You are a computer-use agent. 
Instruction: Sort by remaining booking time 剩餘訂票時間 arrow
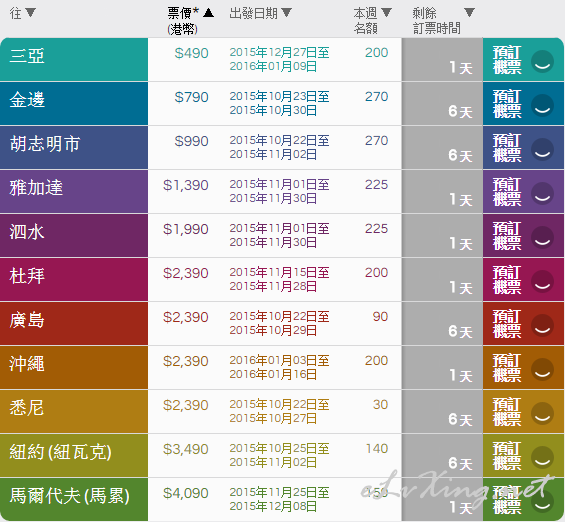[x=469, y=13]
